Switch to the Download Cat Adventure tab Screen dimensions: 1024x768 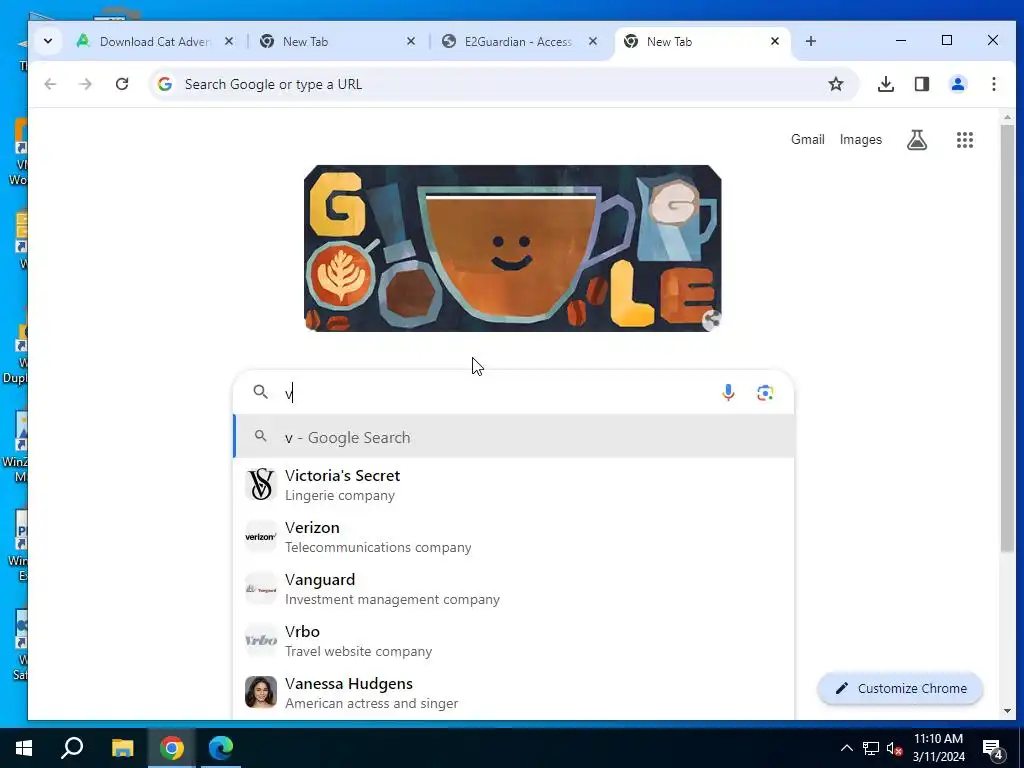[154, 42]
